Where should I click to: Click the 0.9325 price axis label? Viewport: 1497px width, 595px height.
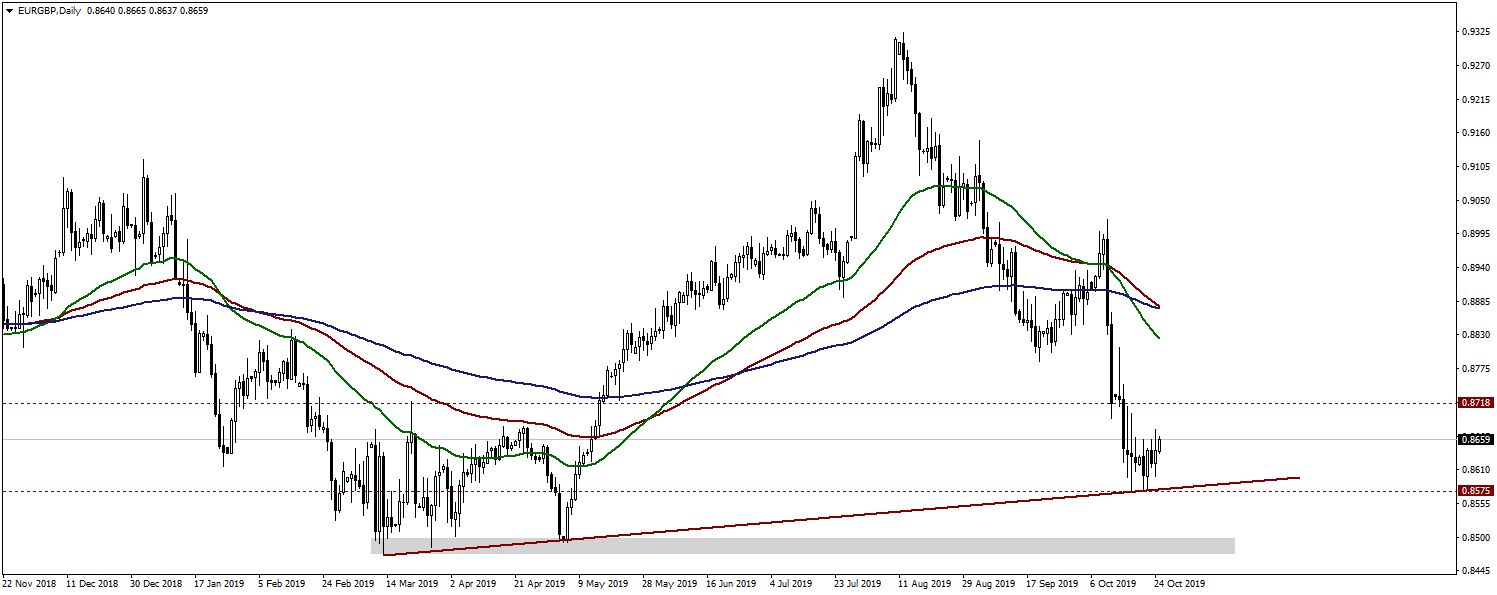(x=1475, y=32)
